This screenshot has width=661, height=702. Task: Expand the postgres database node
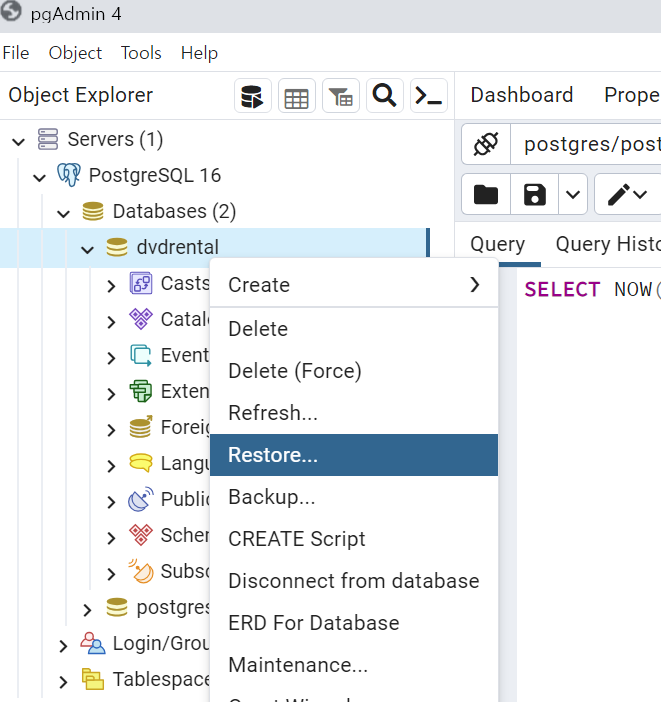click(87, 610)
